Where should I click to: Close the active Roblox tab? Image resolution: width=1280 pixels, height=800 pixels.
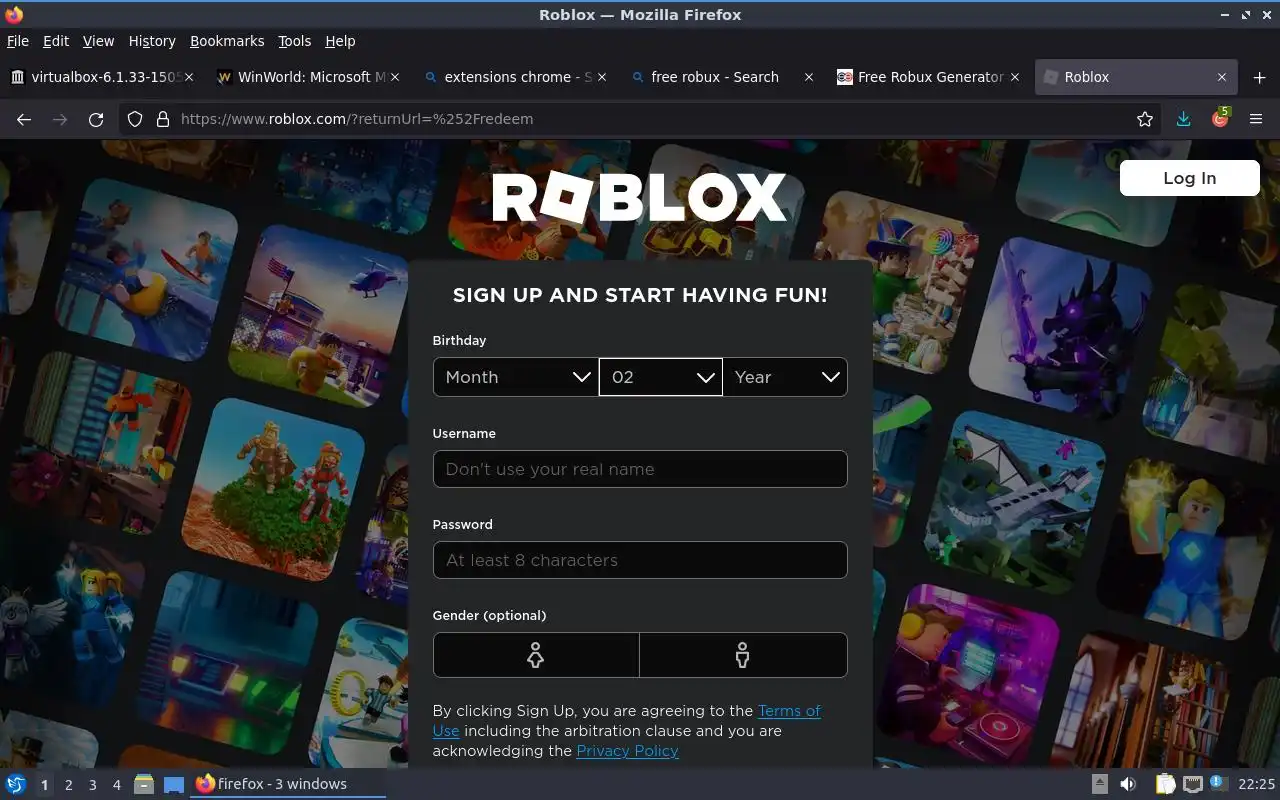(x=1222, y=77)
